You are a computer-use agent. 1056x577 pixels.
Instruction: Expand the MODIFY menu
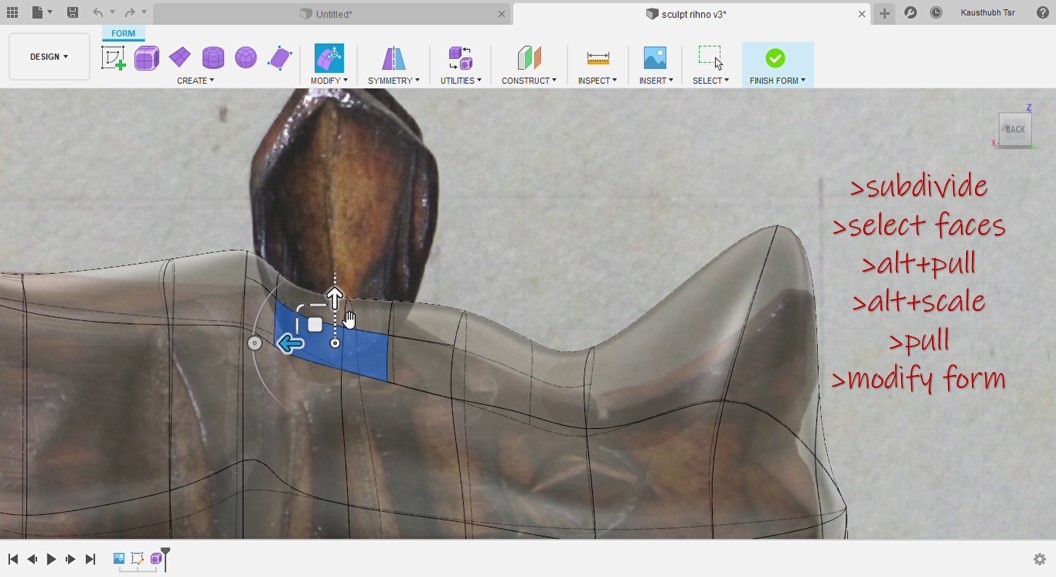(329, 80)
